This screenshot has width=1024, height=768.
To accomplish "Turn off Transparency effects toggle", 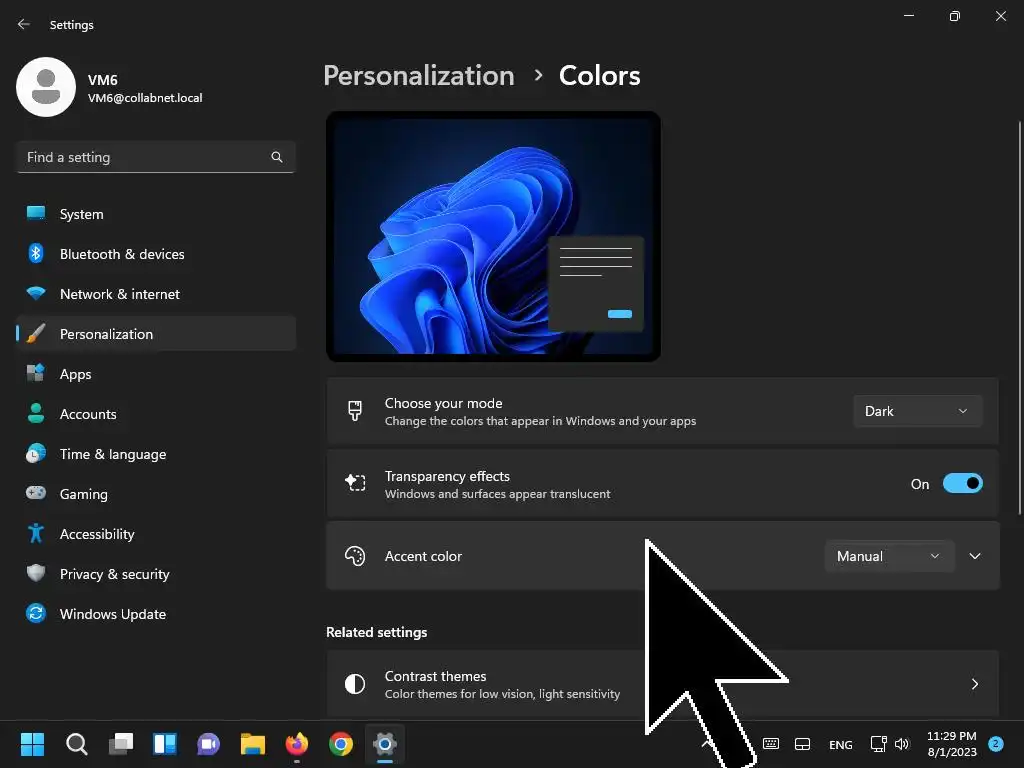I will tap(963, 483).
